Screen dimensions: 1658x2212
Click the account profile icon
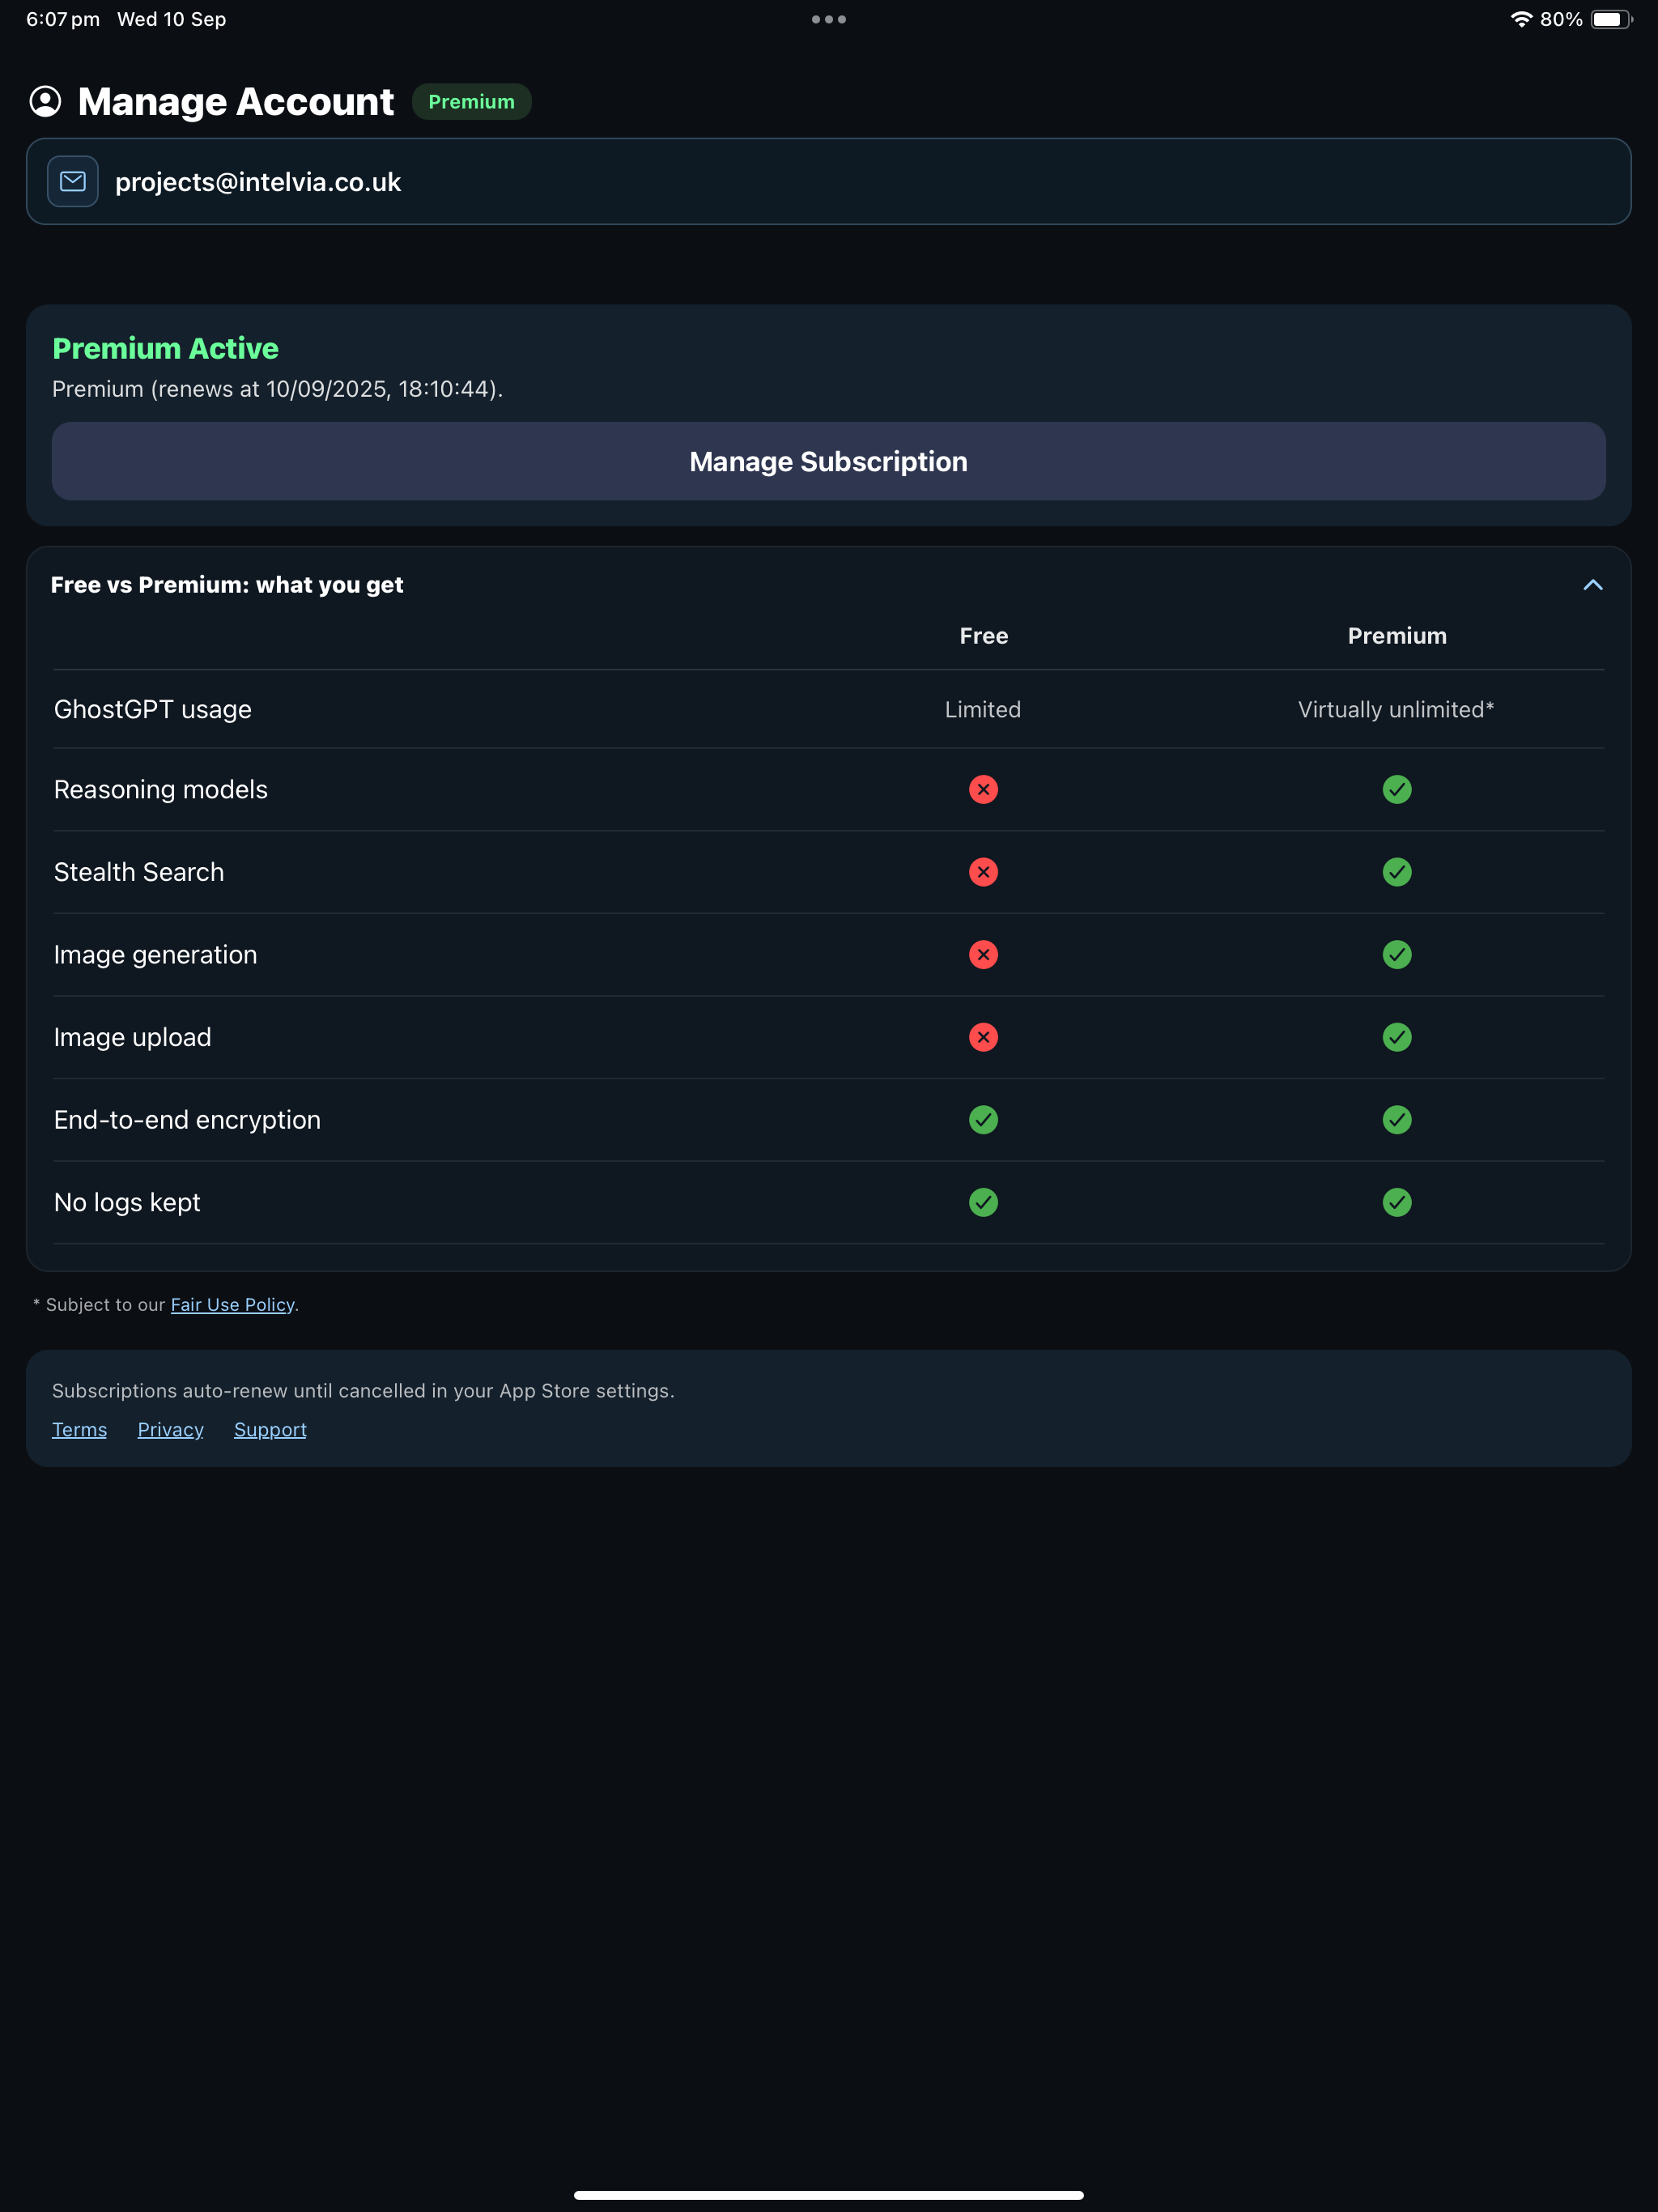coord(45,101)
